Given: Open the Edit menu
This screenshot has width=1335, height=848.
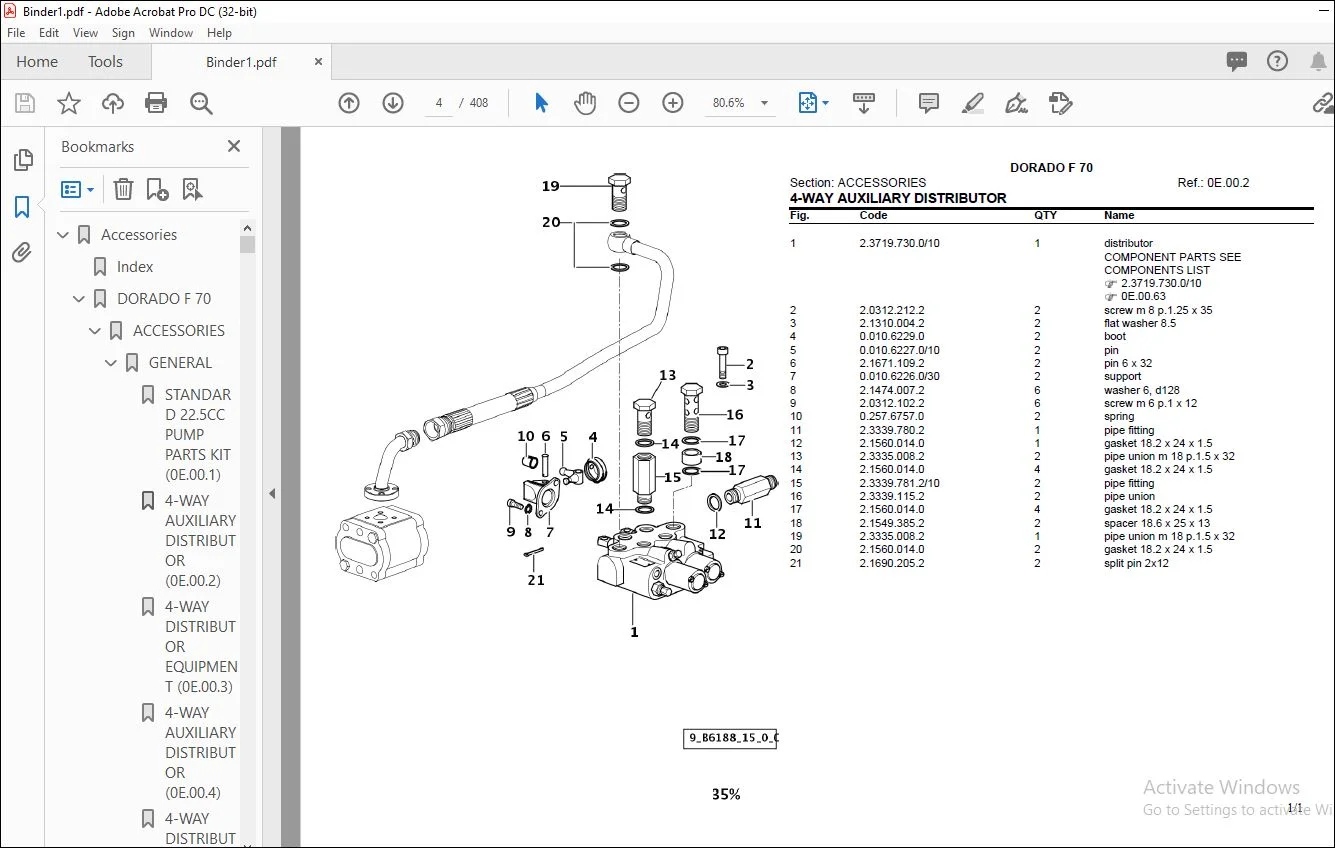Looking at the screenshot, I should [49, 33].
